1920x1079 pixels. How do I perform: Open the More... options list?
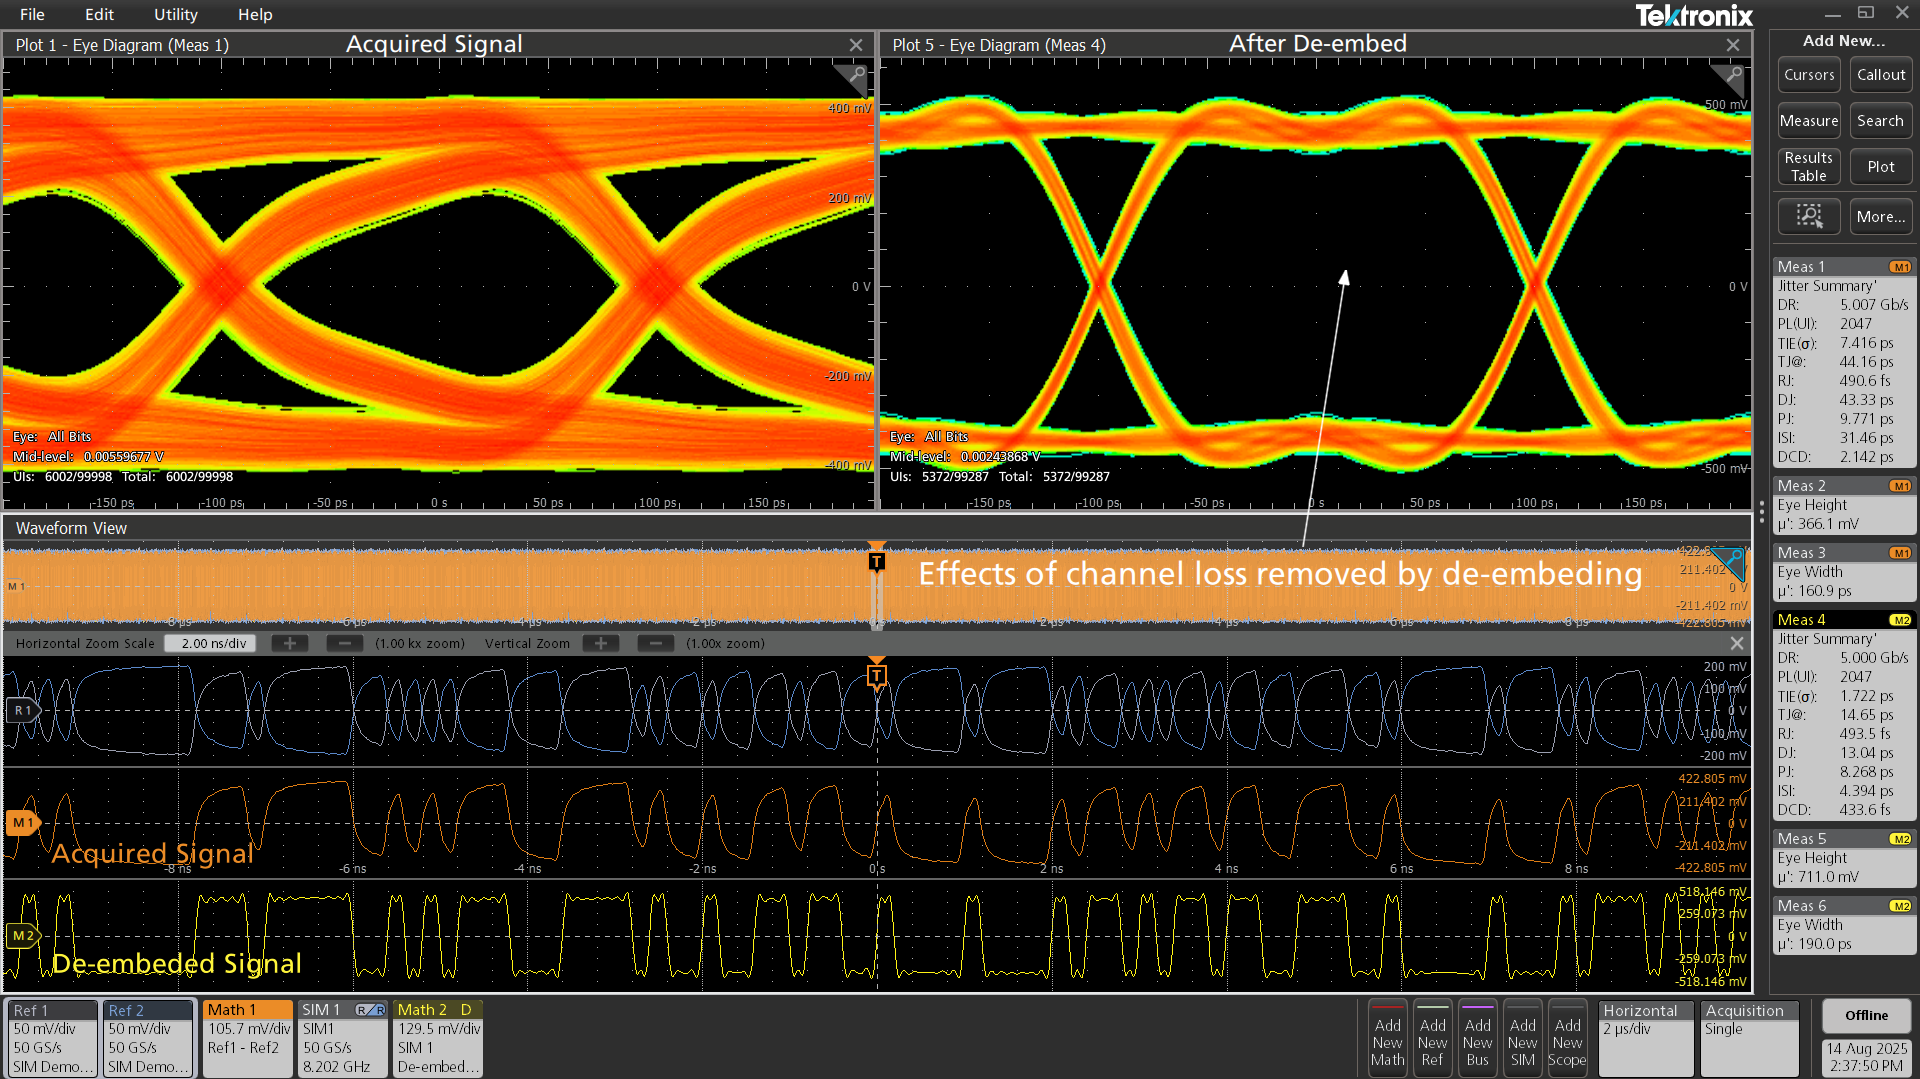coord(1880,216)
